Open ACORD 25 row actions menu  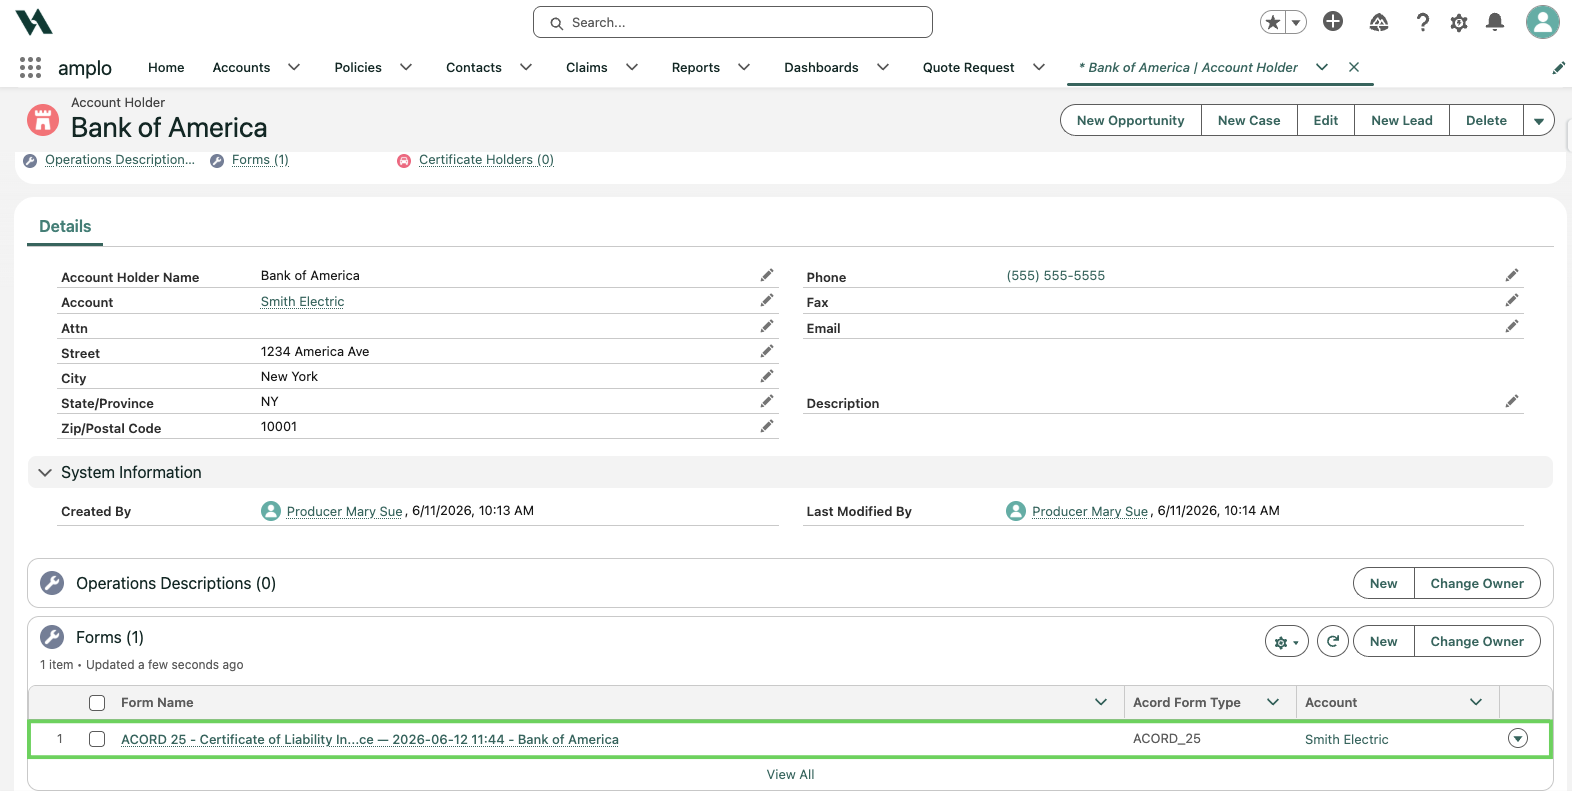click(x=1518, y=739)
